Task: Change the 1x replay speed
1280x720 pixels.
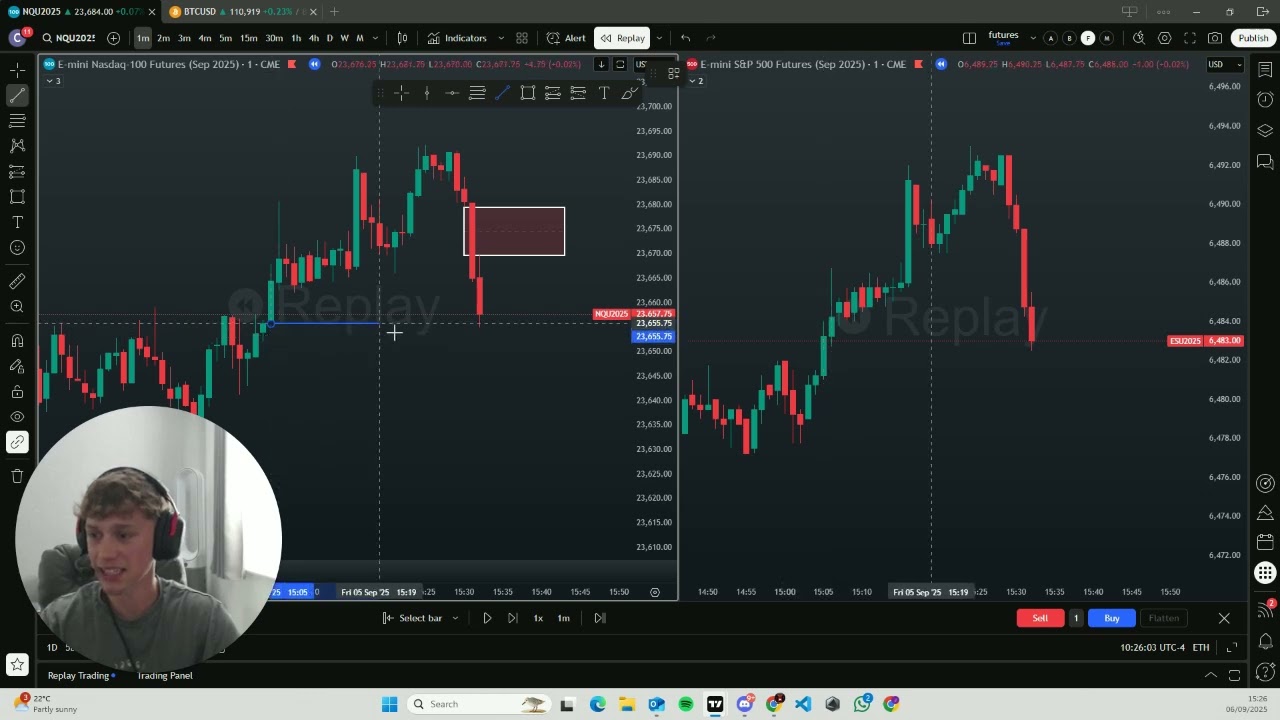Action: coord(538,618)
